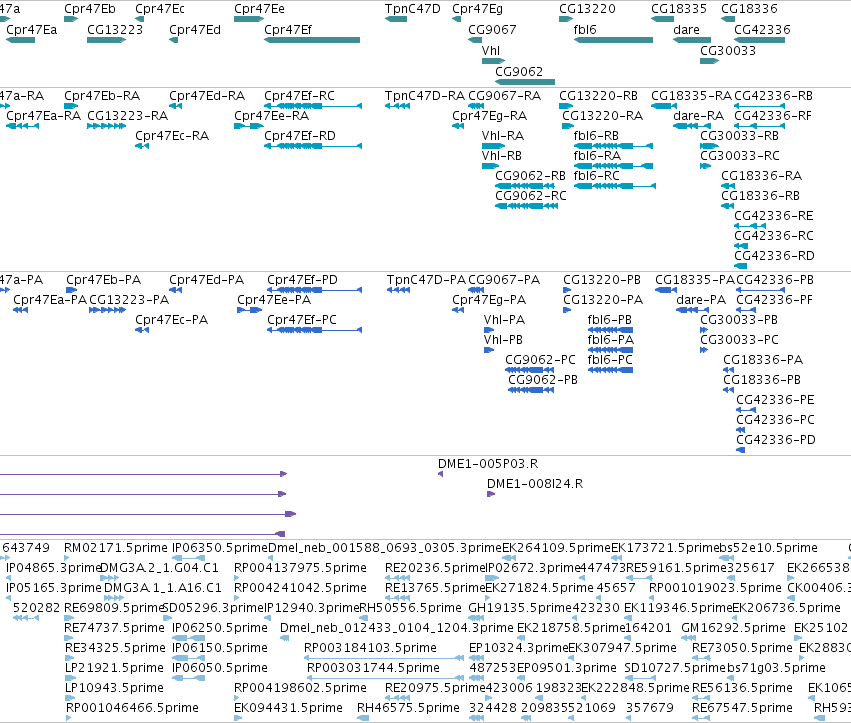This screenshot has width=851, height=723.
Task: Select the CG13223-RA transcript glyph
Action: [x=106, y=126]
